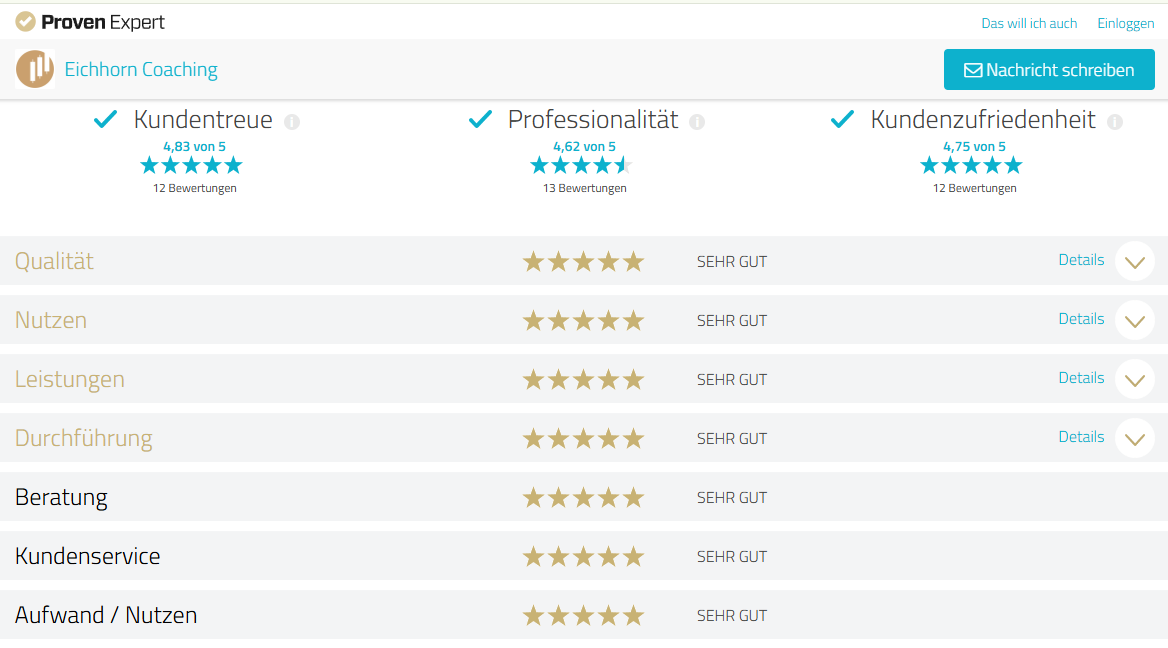The height and width of the screenshot is (648, 1168).
Task: Expand the Durchführung row chevron
Action: click(x=1134, y=438)
